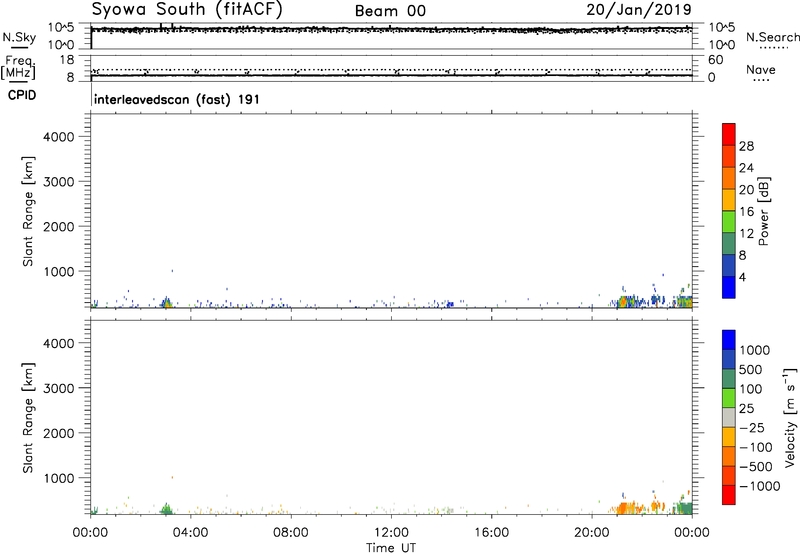Click the 'Time UT' axis label
Image resolution: width=800 pixels, height=554 pixels.
pyautogui.click(x=391, y=548)
